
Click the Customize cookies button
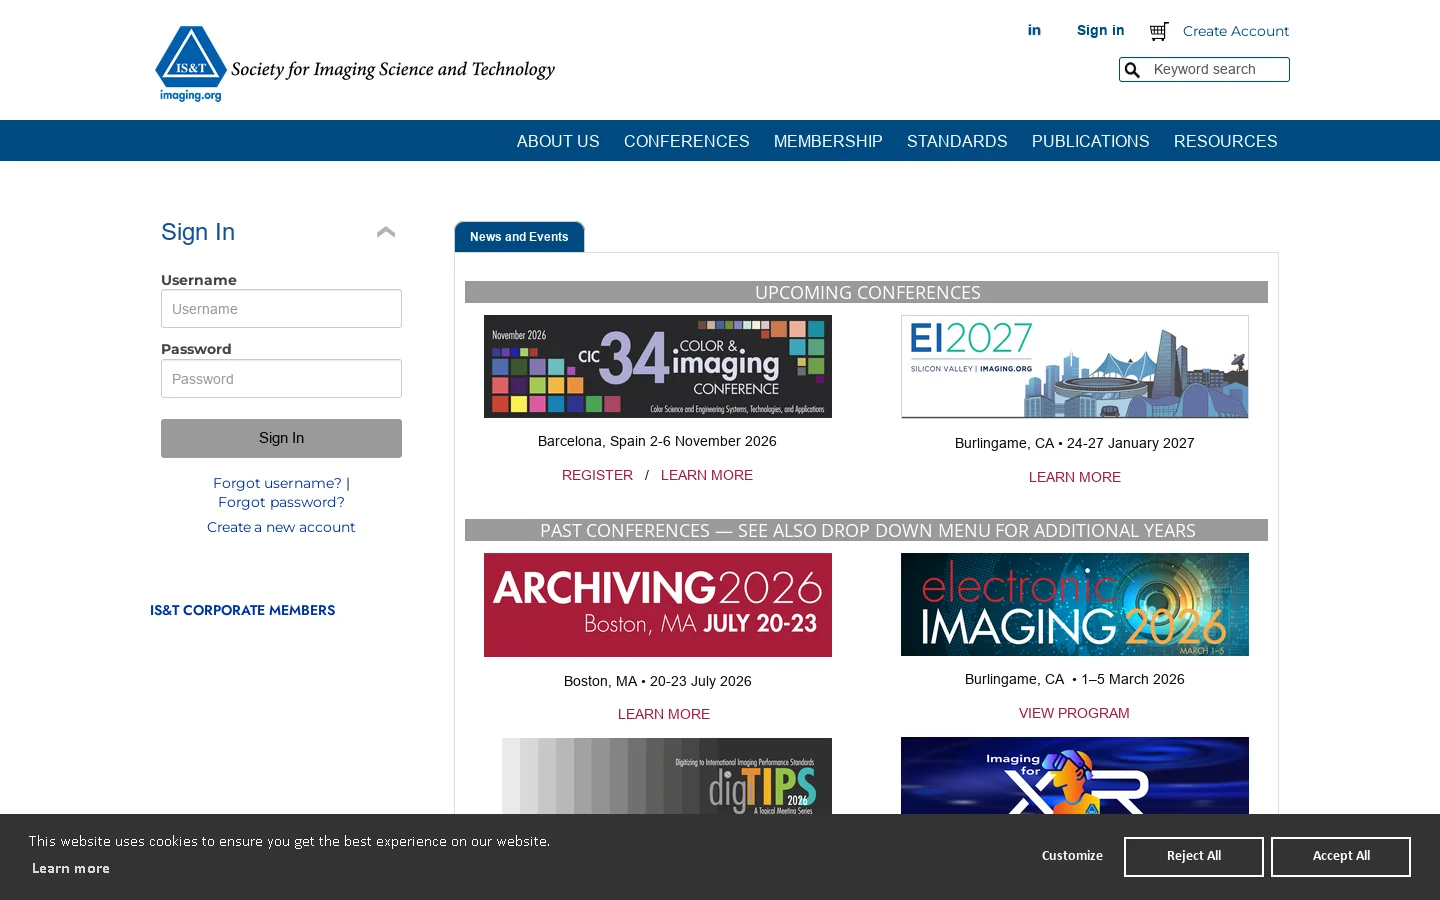coord(1072,856)
